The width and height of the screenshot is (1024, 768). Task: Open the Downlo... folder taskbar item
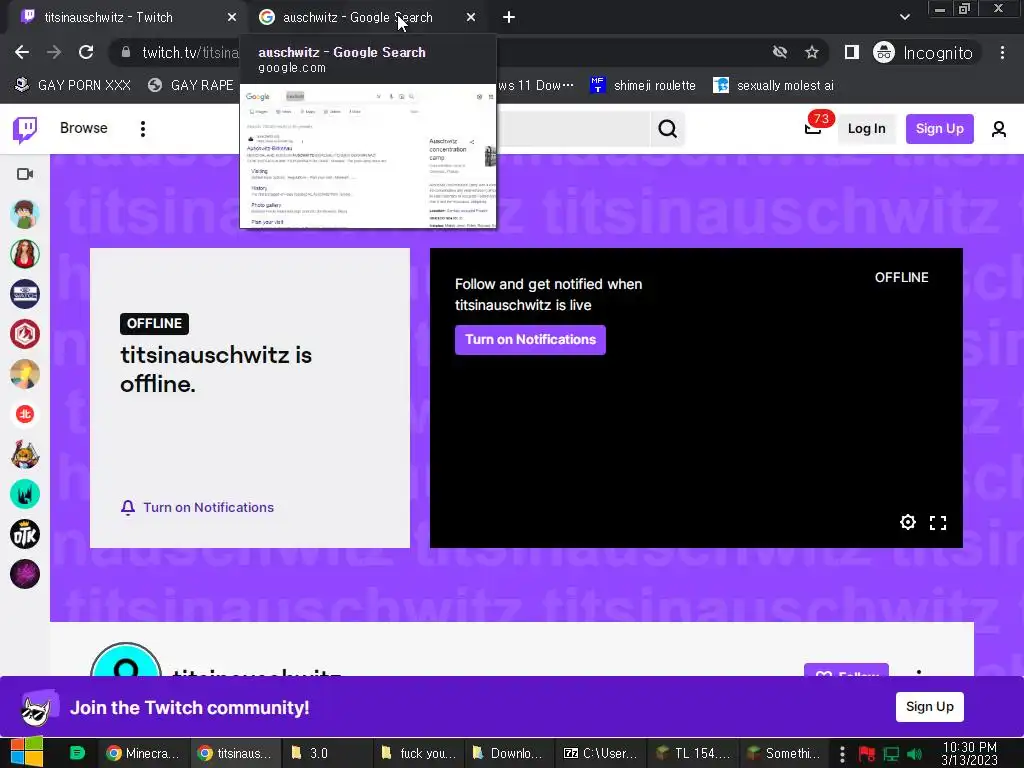click(509, 753)
